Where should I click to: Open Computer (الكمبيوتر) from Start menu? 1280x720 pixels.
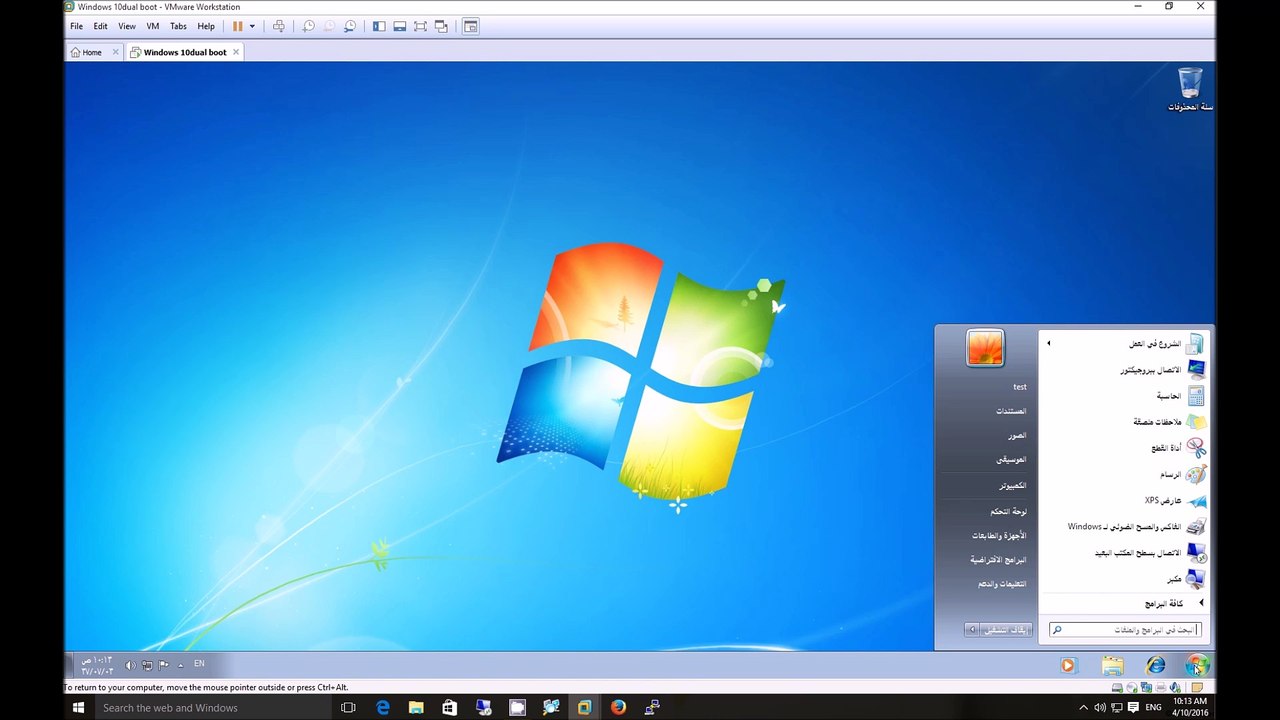click(1013, 485)
